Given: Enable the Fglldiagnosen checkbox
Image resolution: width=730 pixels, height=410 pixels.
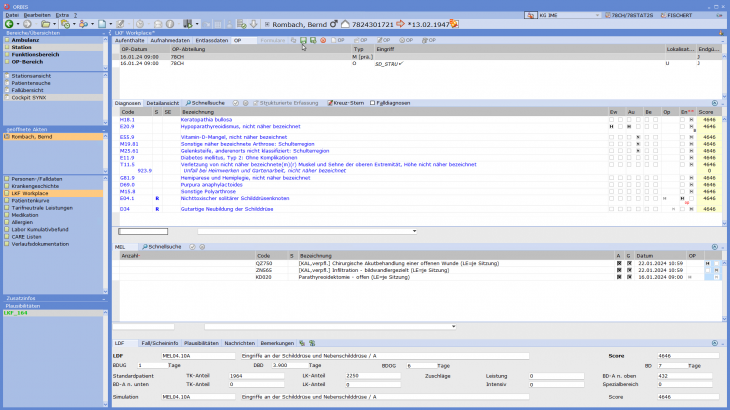Looking at the screenshot, I should tap(370, 103).
